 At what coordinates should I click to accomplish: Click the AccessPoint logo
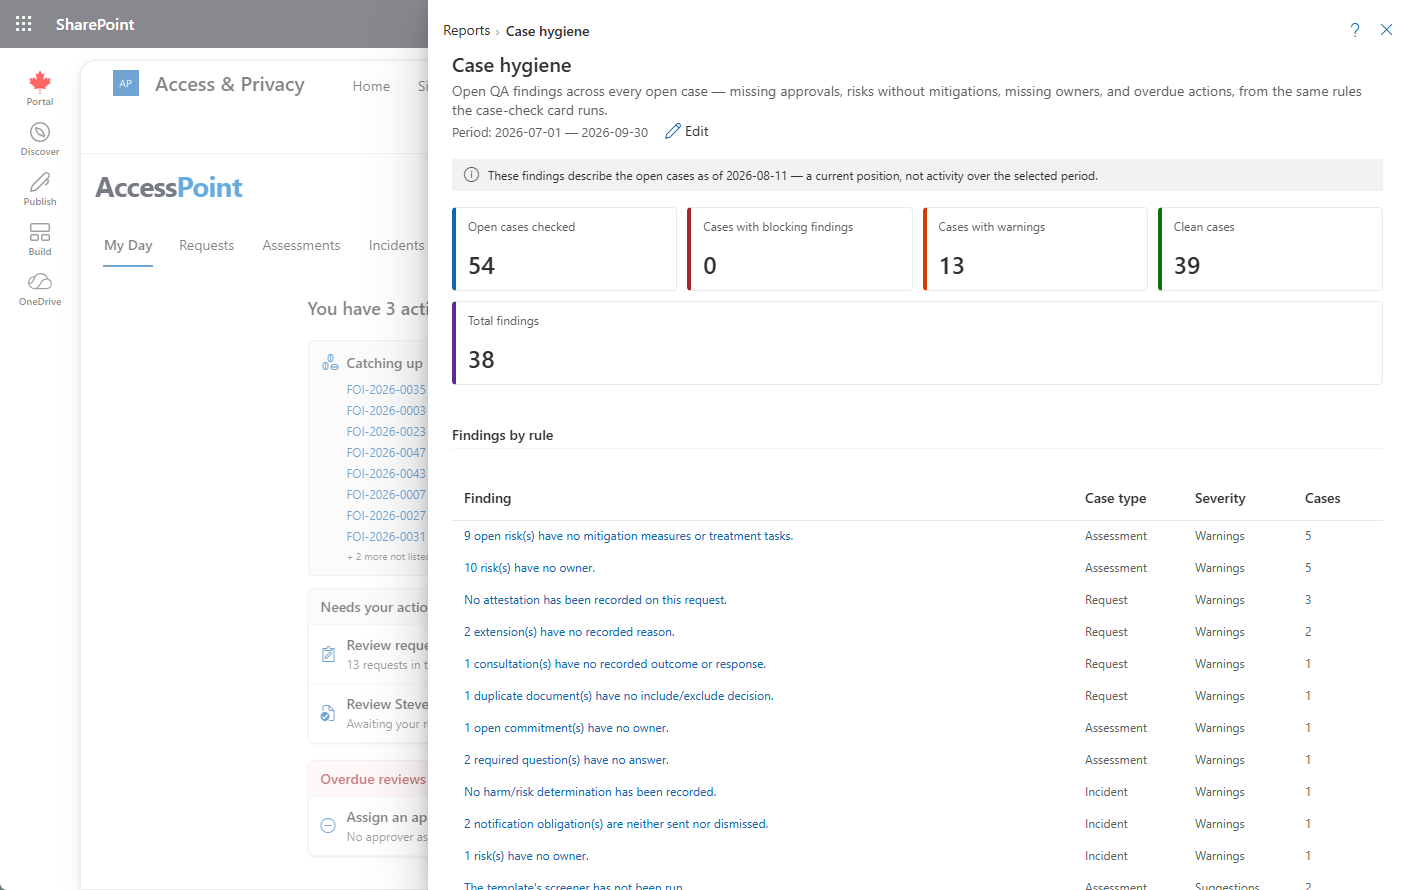point(169,188)
